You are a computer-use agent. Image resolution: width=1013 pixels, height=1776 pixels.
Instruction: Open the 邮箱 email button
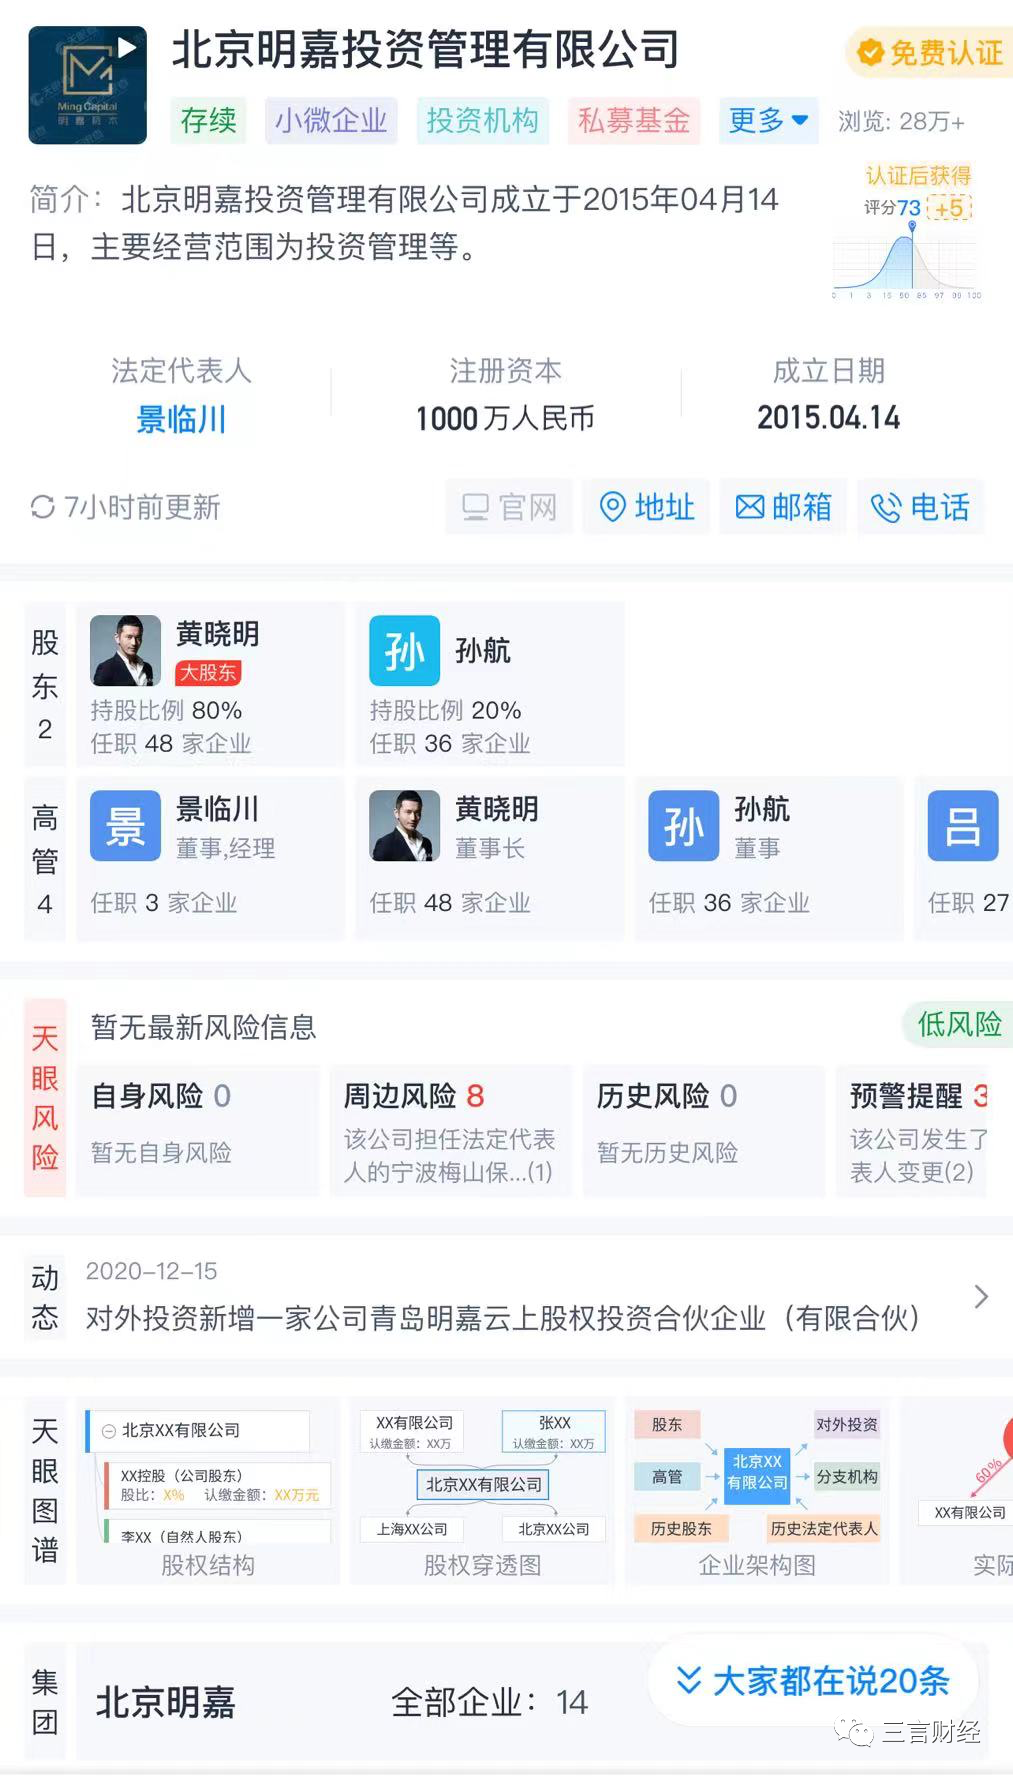tap(783, 507)
